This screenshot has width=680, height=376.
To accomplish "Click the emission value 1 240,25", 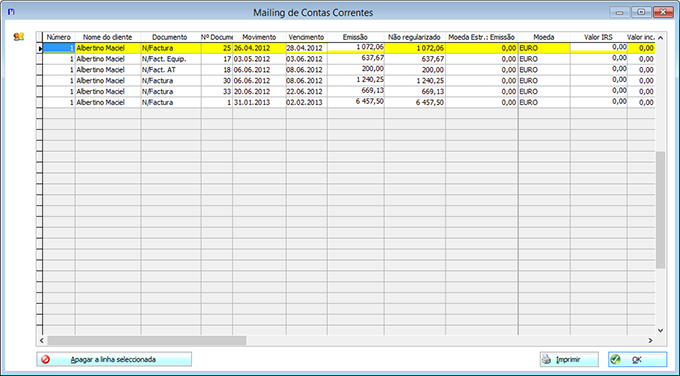I will [370, 80].
